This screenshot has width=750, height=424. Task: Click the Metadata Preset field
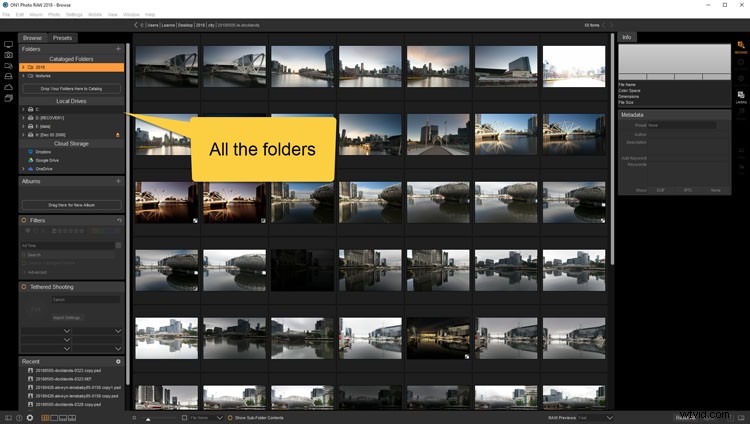click(x=682, y=125)
